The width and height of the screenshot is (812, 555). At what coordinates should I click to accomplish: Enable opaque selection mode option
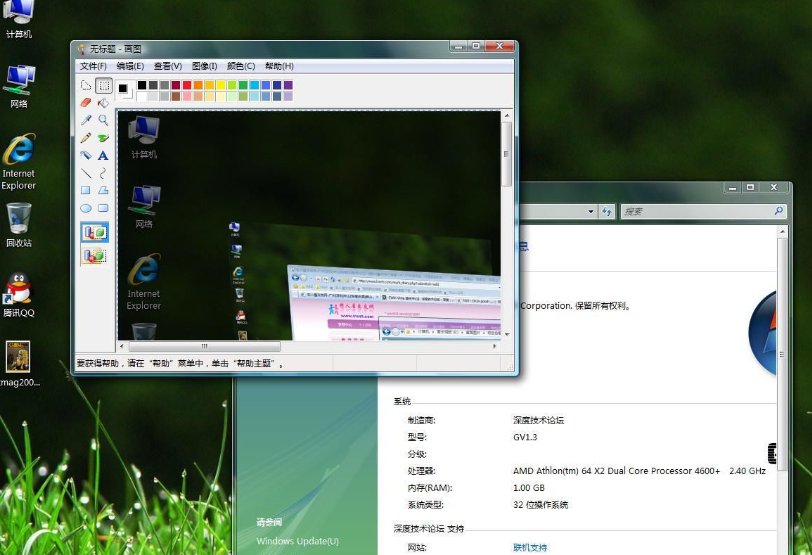(95, 232)
